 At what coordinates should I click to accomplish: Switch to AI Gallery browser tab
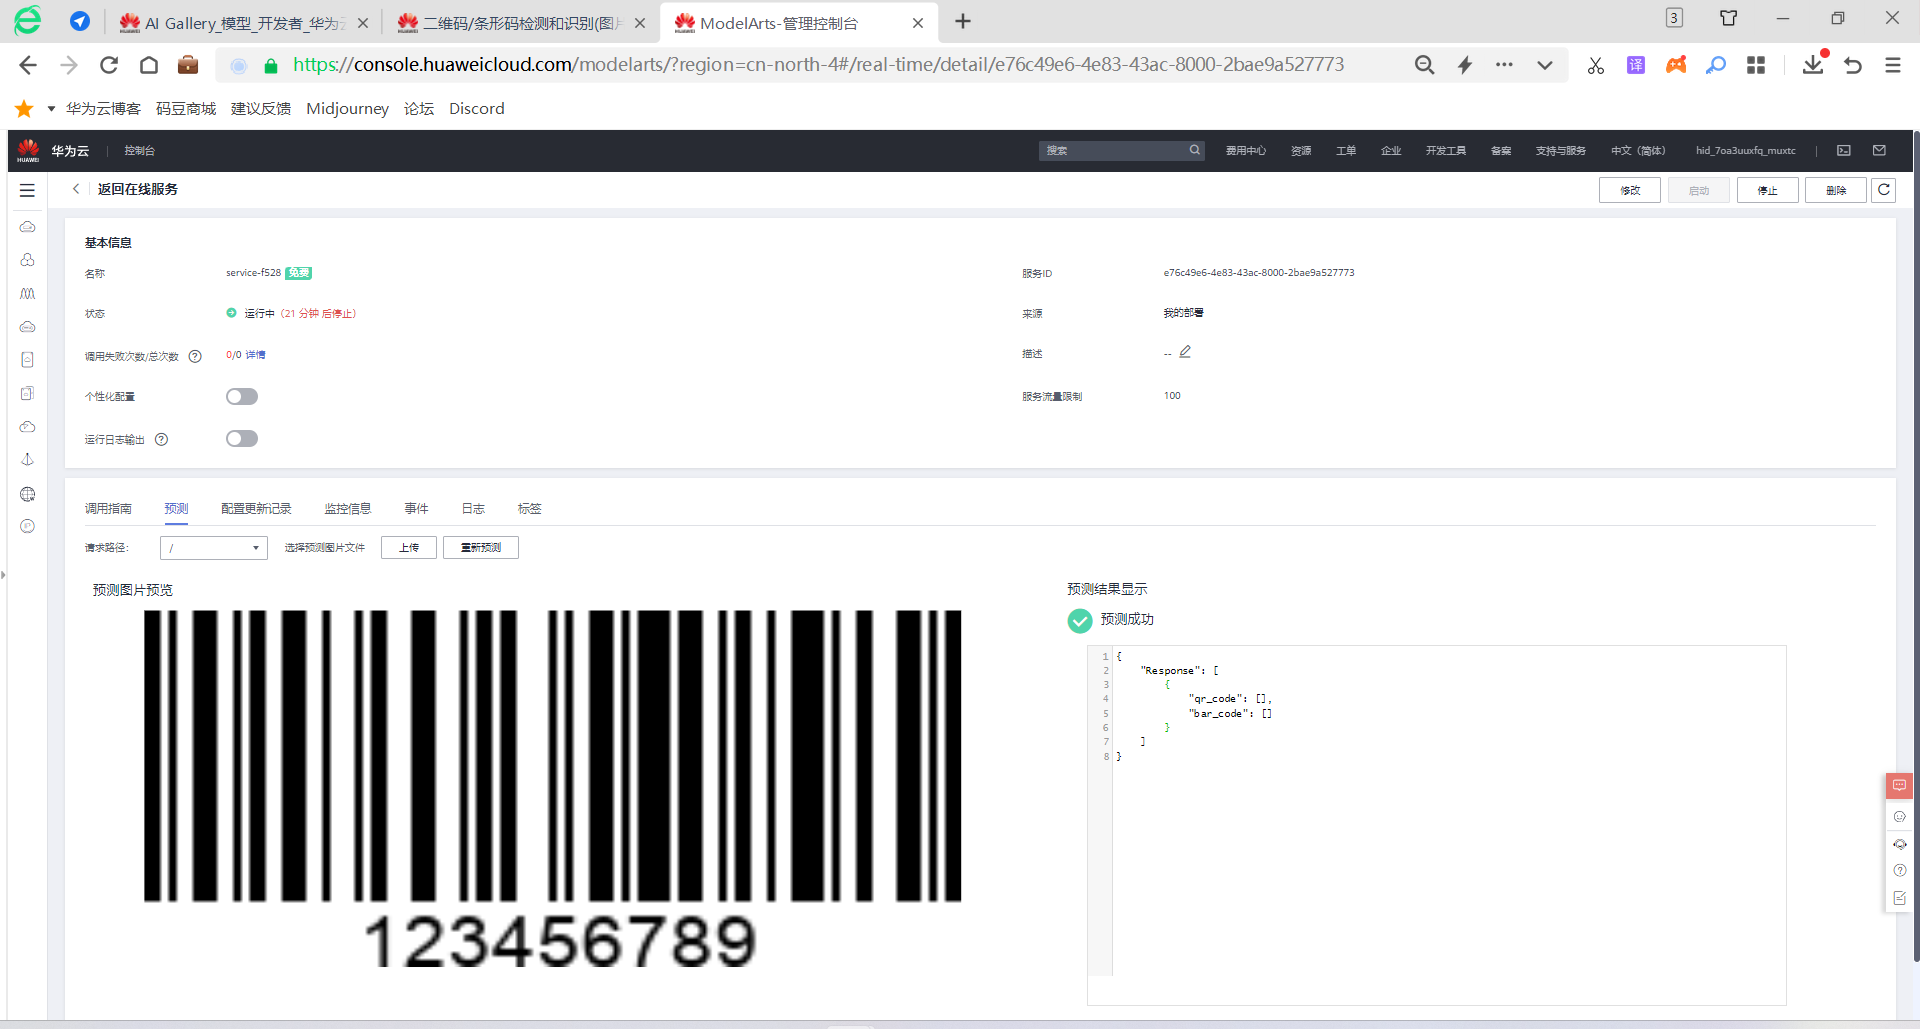(243, 22)
